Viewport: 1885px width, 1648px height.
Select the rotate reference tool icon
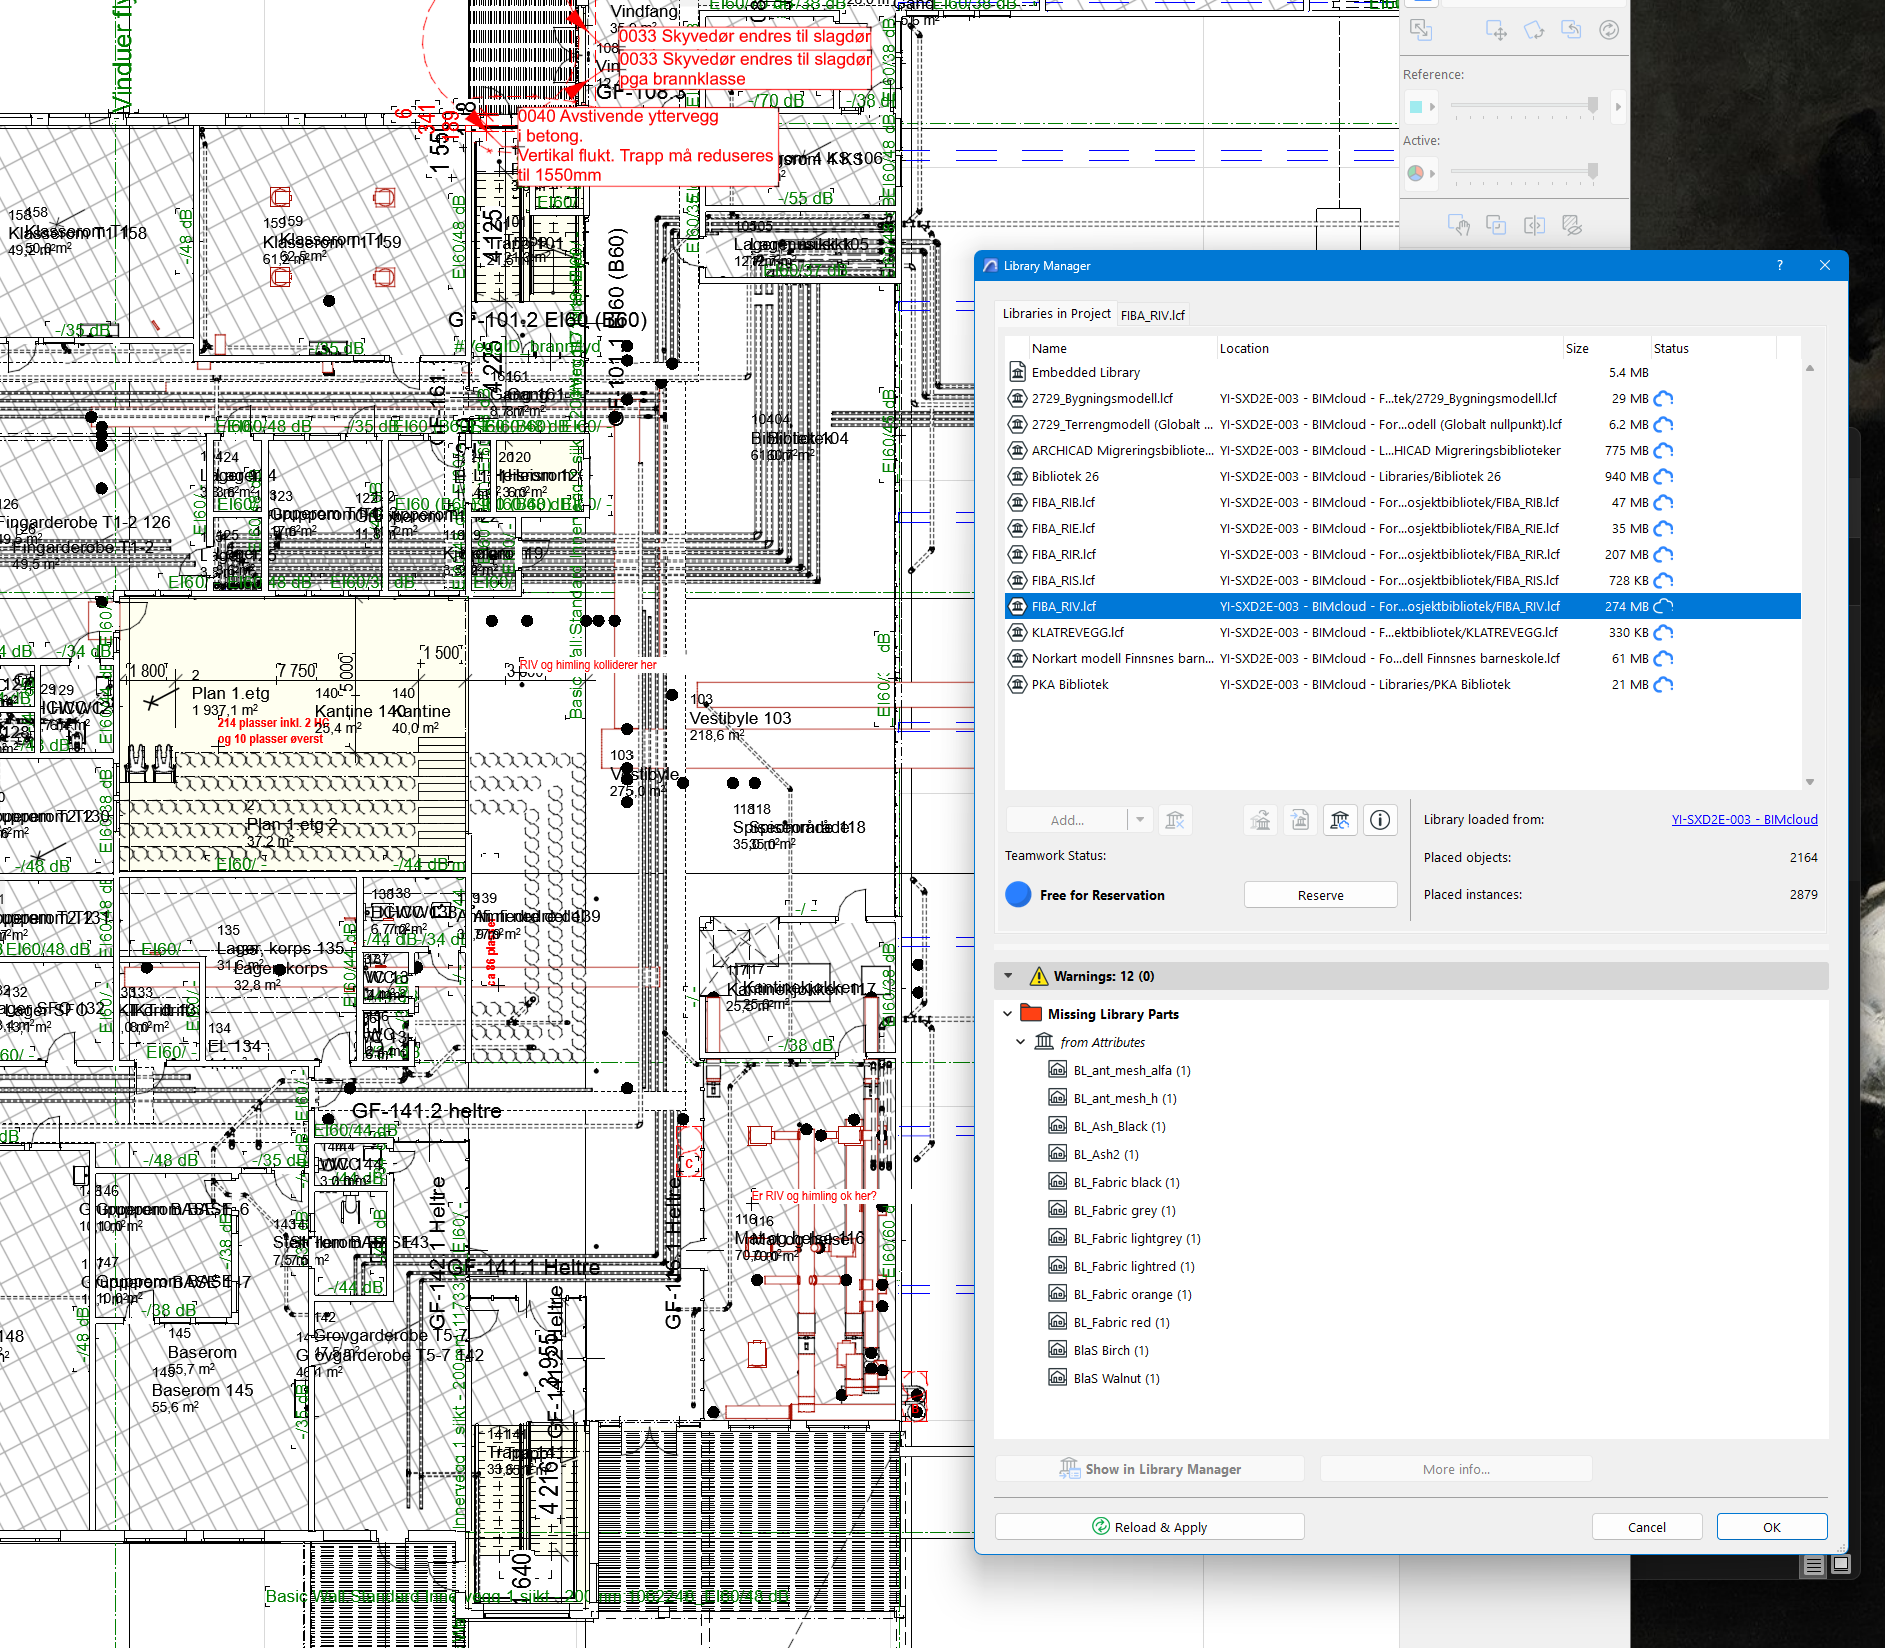click(1533, 30)
